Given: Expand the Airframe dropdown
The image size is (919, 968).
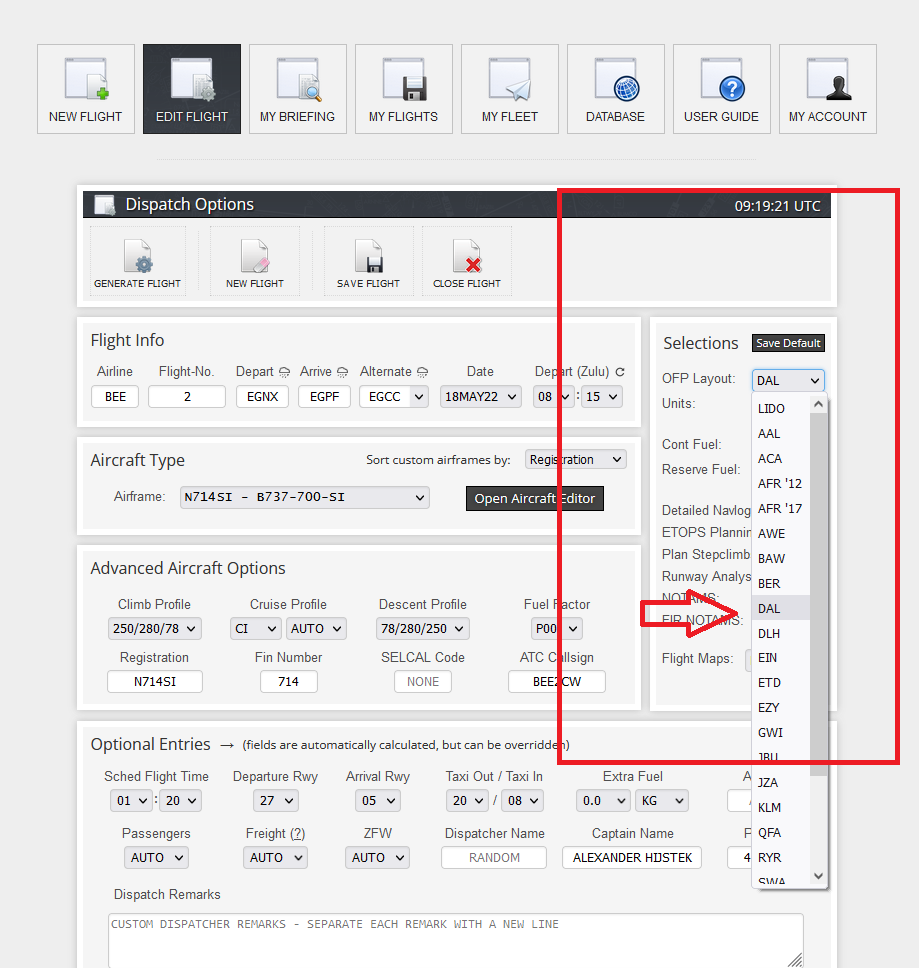Looking at the screenshot, I should pyautogui.click(x=305, y=497).
